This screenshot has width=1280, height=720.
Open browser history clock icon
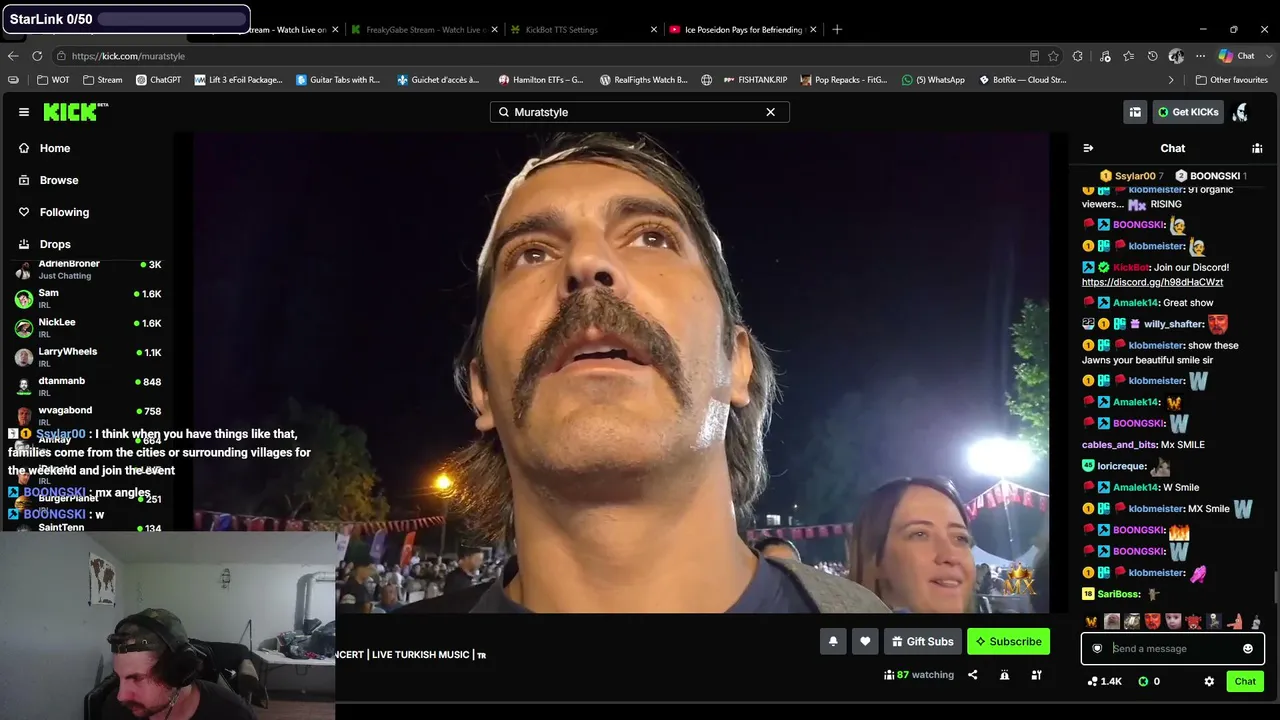[x=1152, y=56]
